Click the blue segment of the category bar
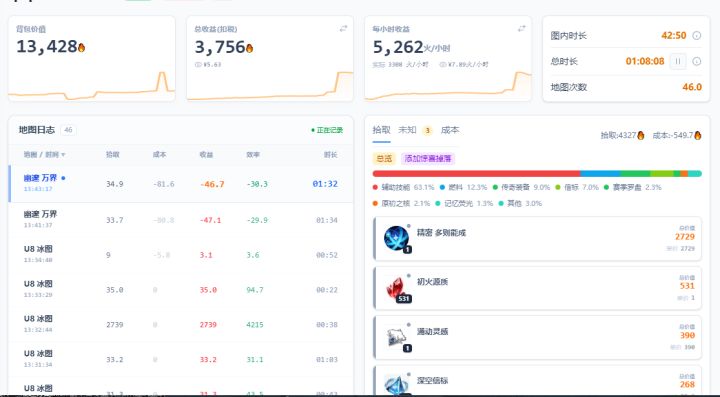Image resolution: width=720 pixels, height=397 pixels. coord(601,174)
